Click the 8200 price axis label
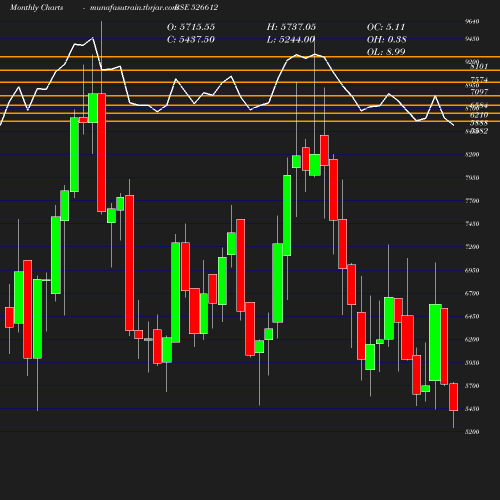 pos(472,154)
